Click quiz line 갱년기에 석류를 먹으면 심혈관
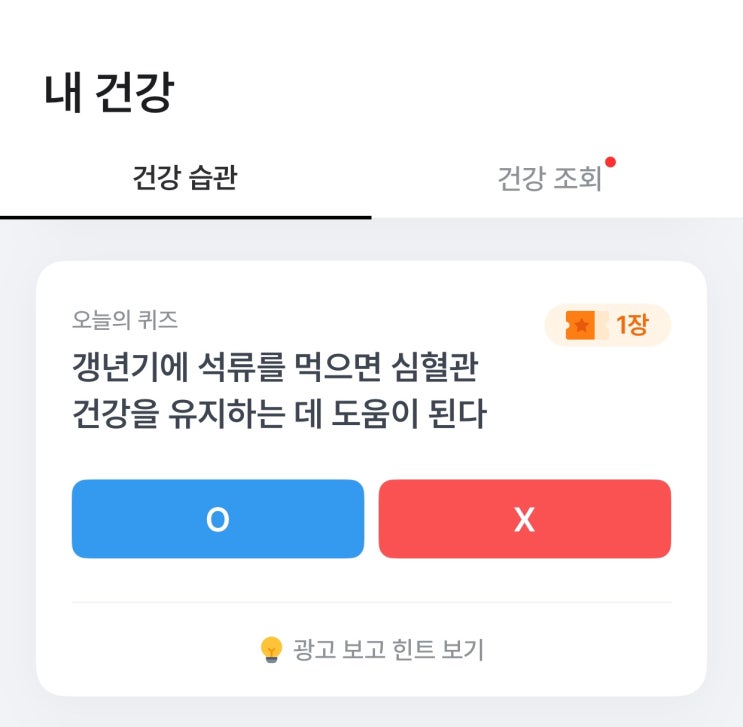This screenshot has height=727, width=743. [x=275, y=366]
